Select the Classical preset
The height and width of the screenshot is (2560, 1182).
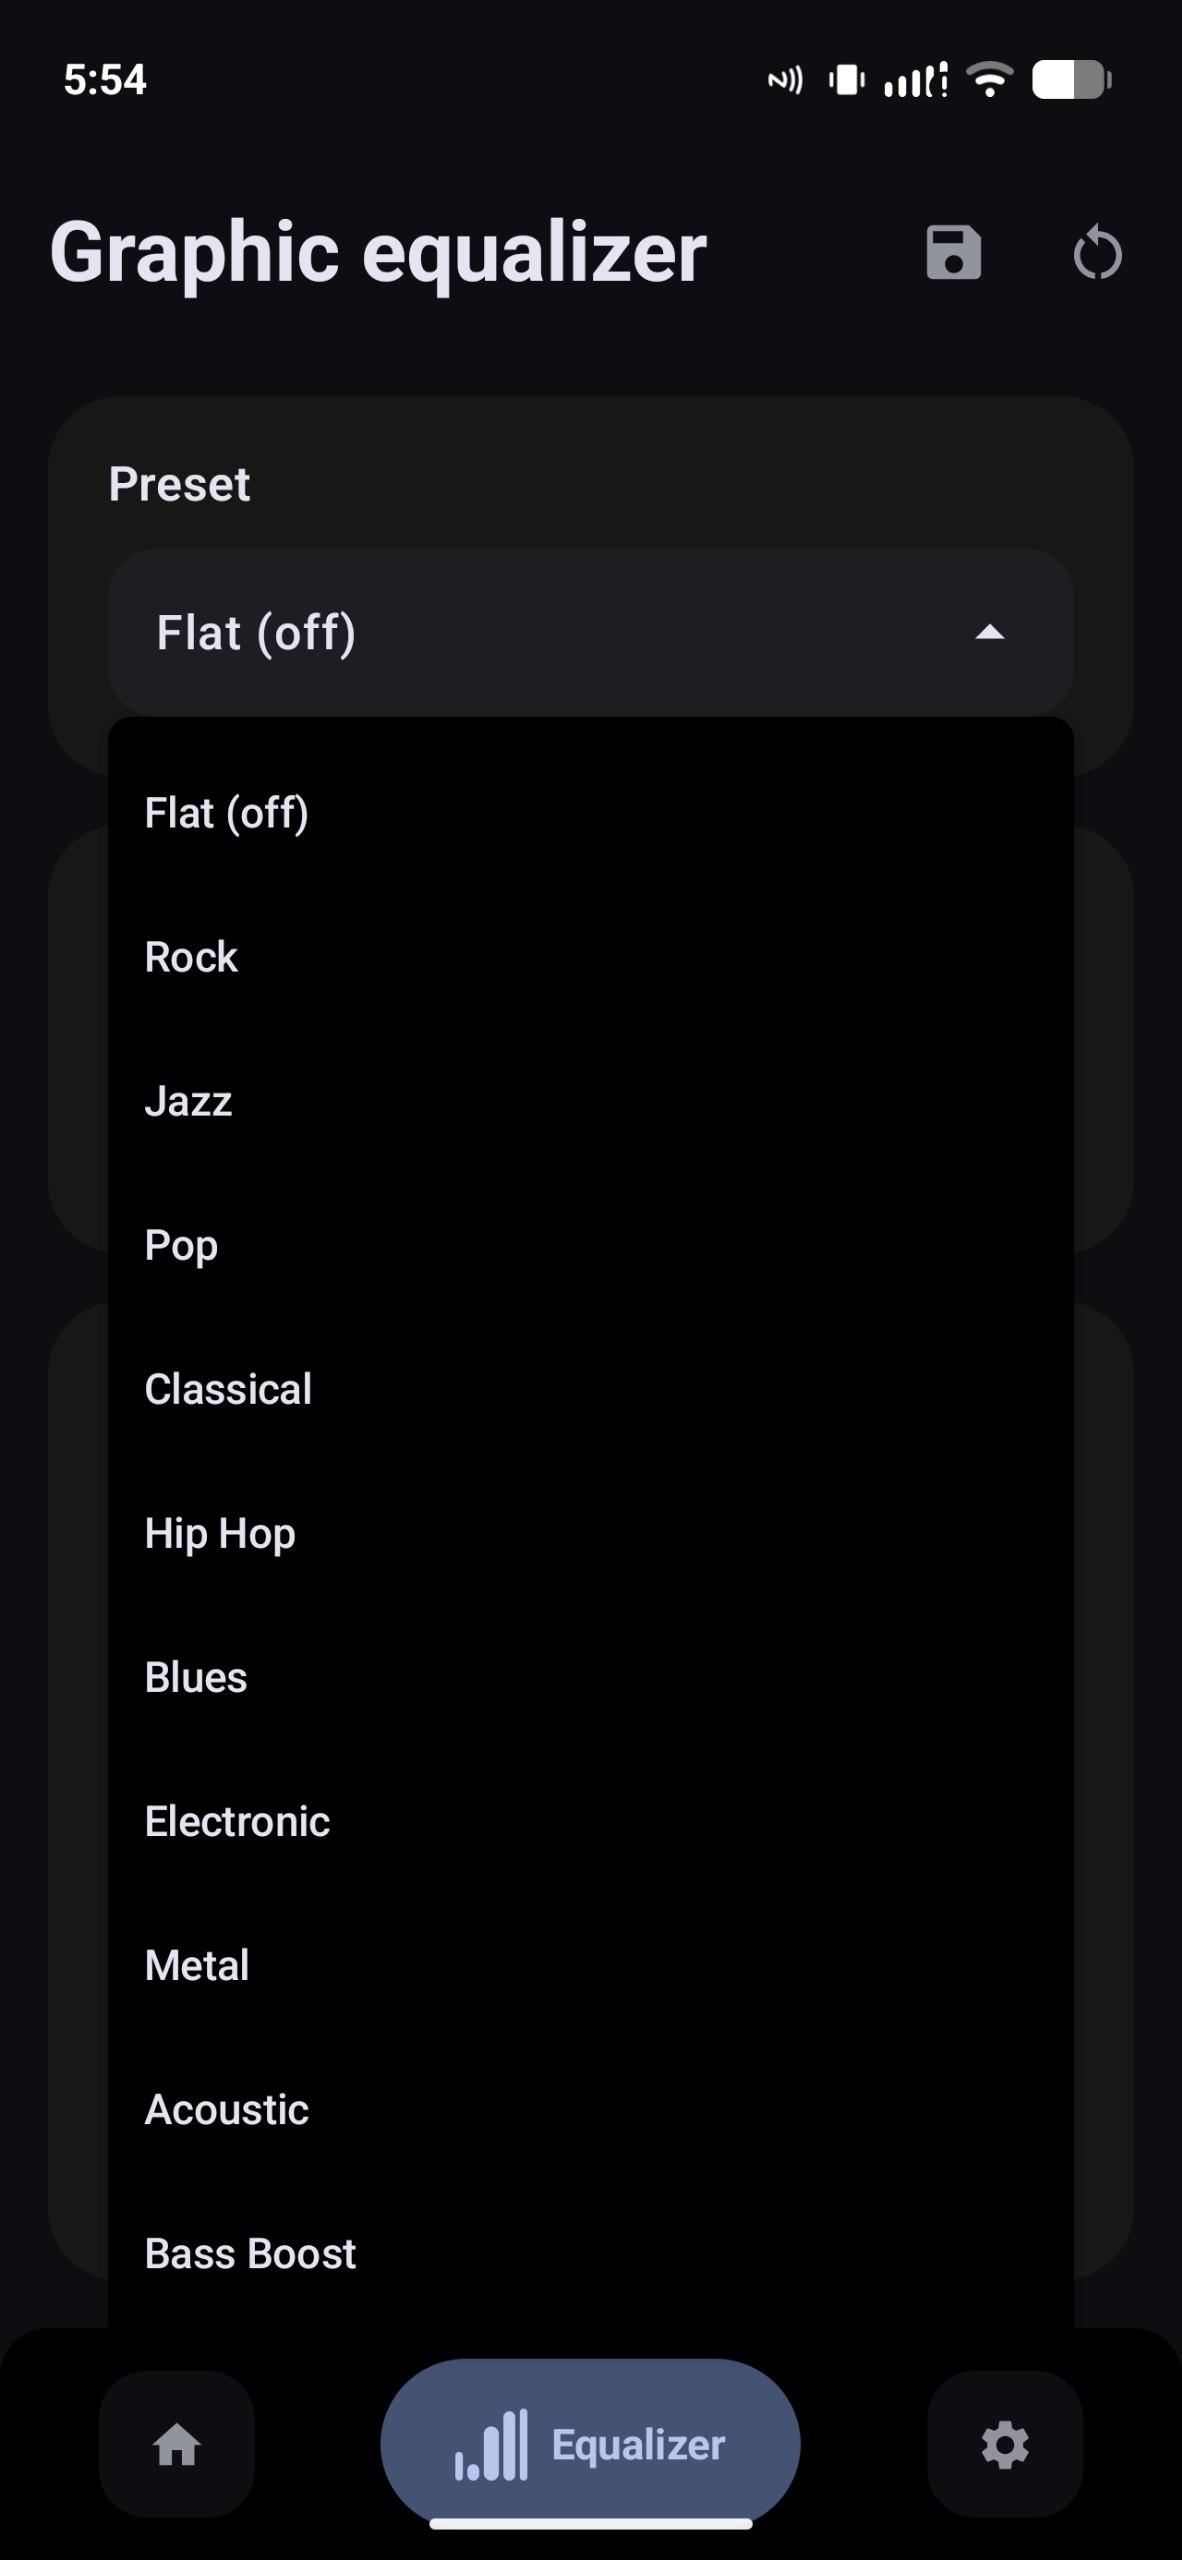[228, 1389]
